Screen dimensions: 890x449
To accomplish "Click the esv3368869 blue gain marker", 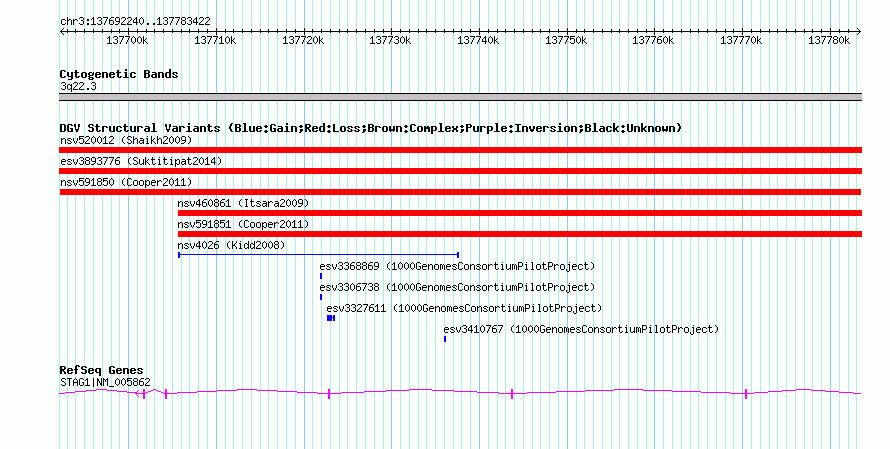I will tap(321, 276).
